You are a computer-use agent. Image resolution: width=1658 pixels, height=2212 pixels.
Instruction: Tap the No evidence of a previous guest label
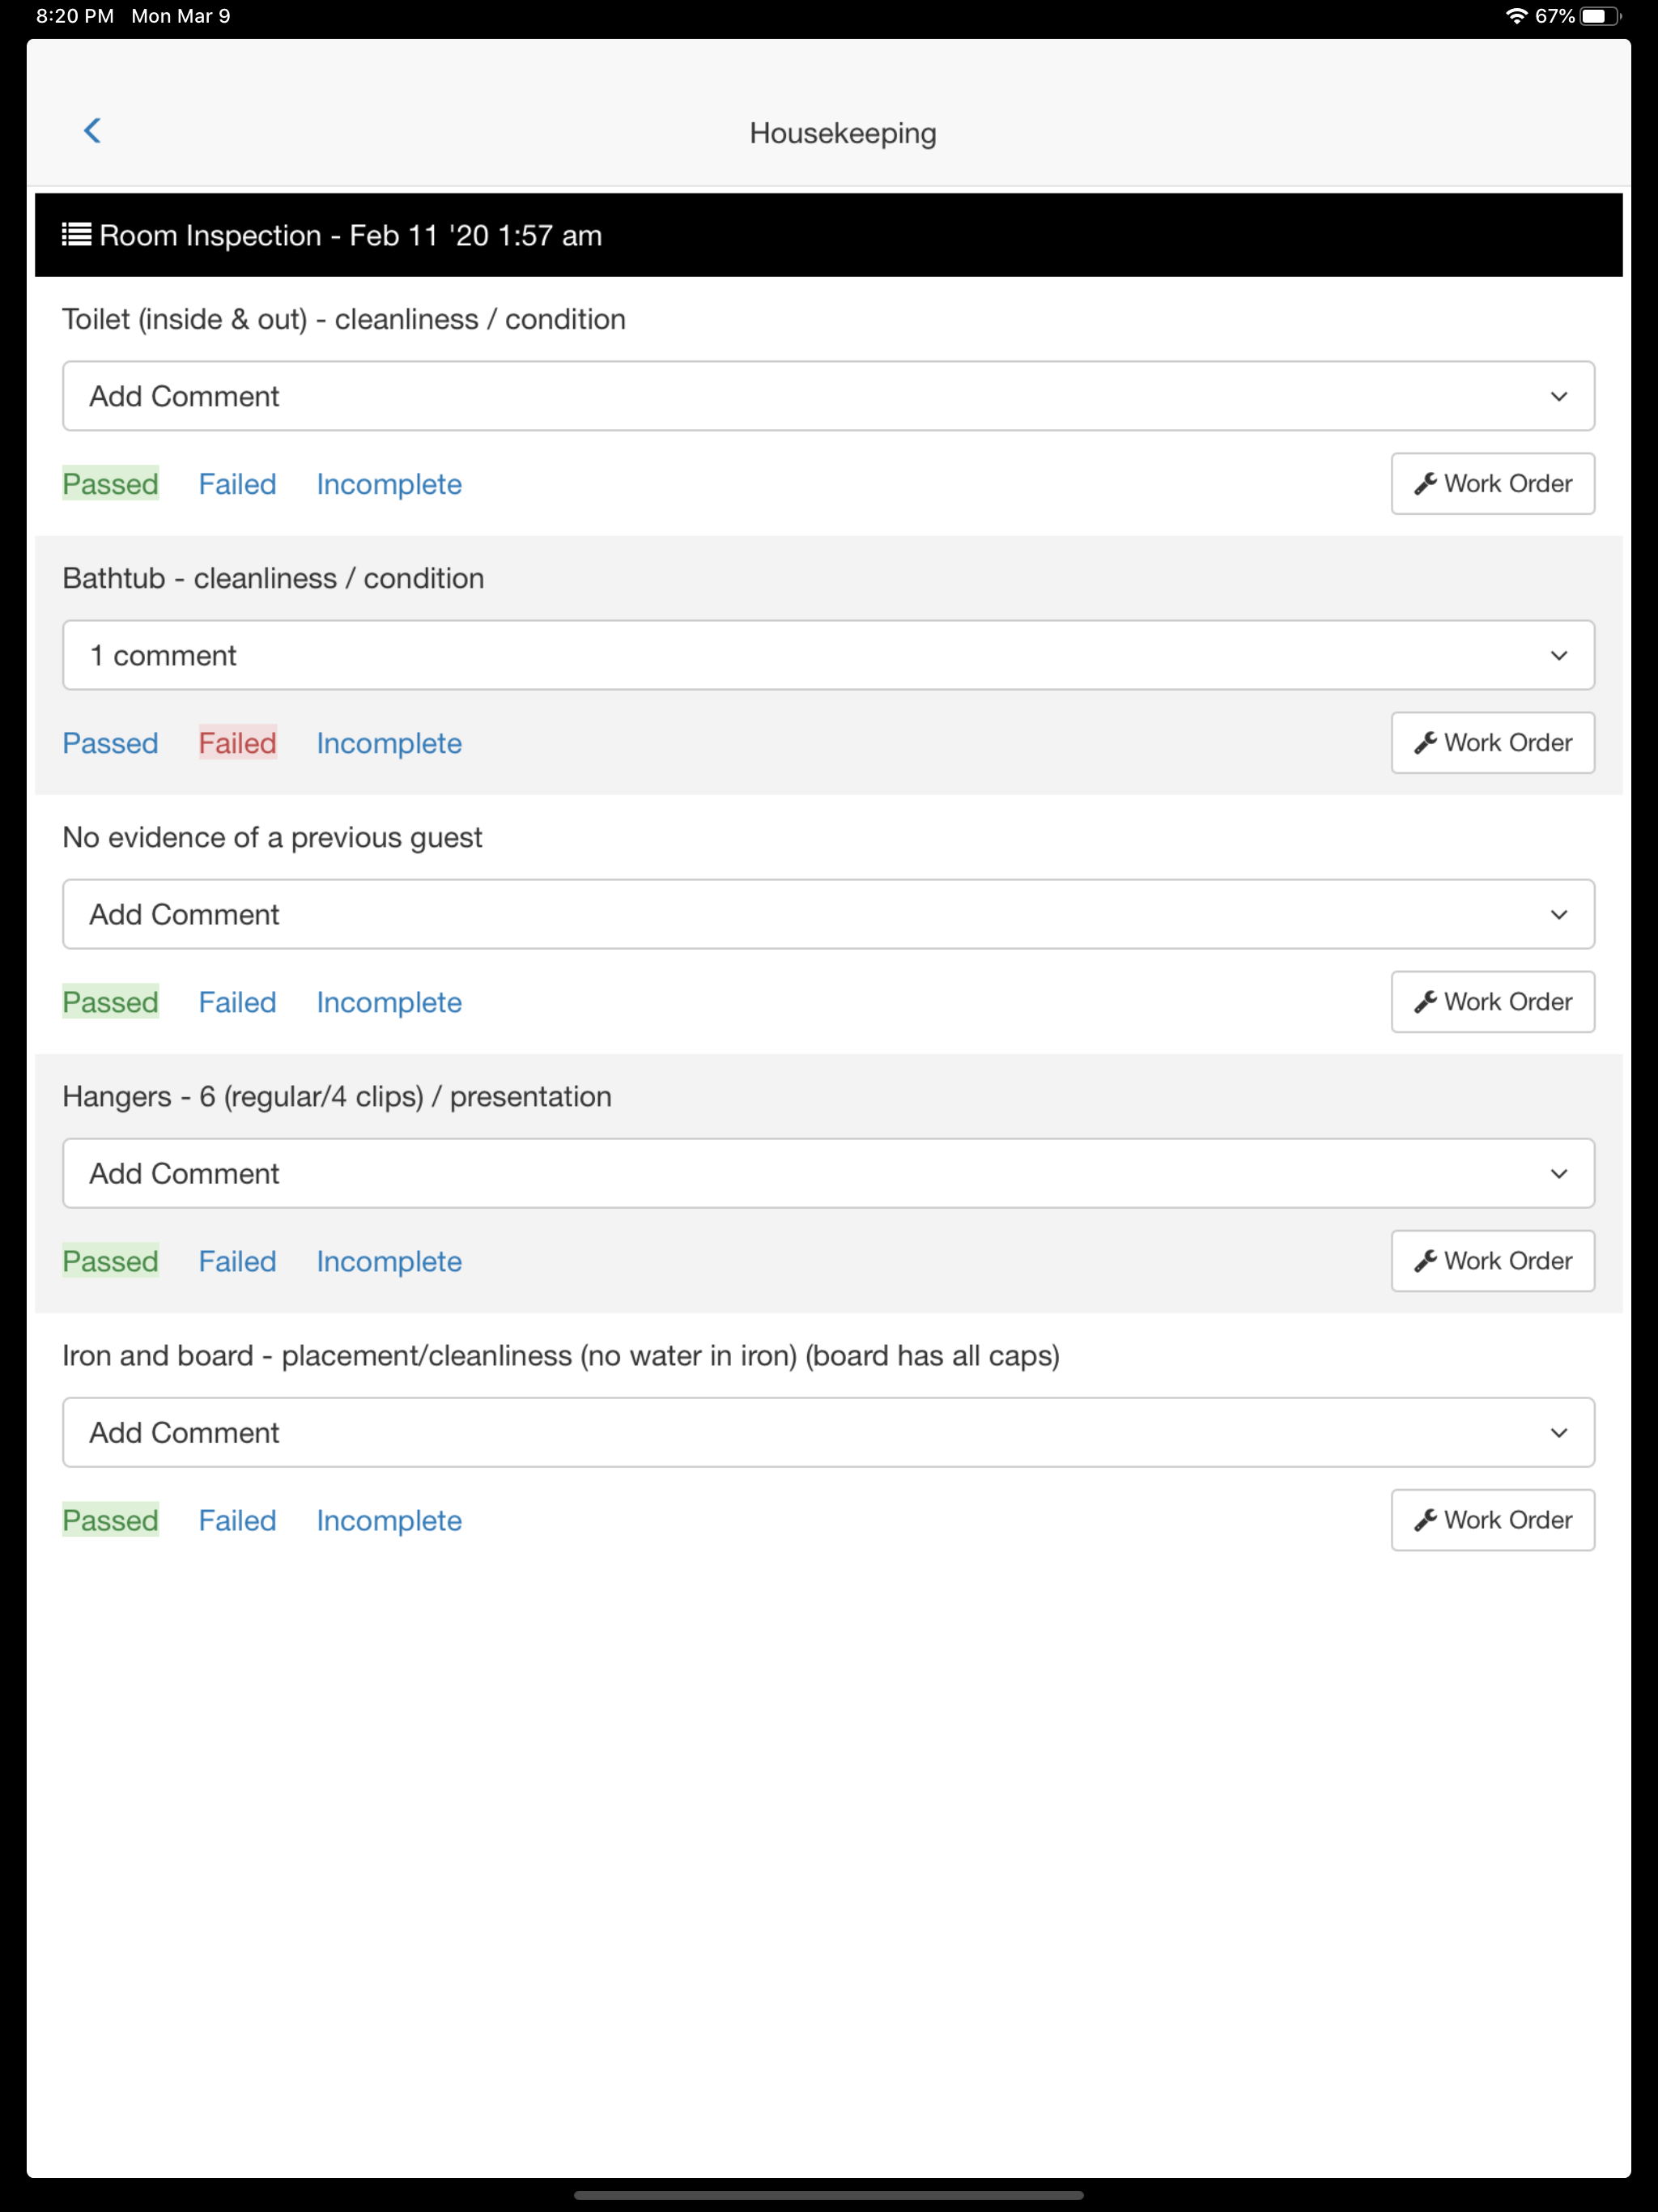pos(272,837)
